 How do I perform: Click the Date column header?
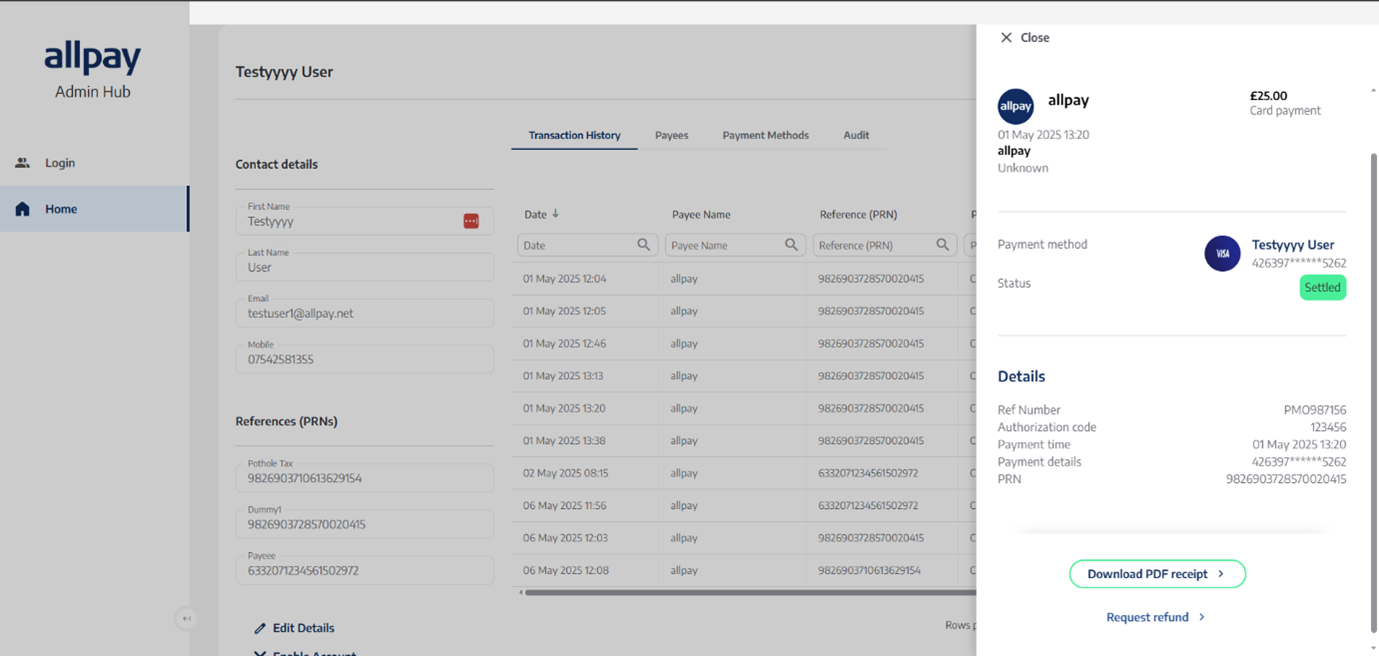[x=536, y=214]
